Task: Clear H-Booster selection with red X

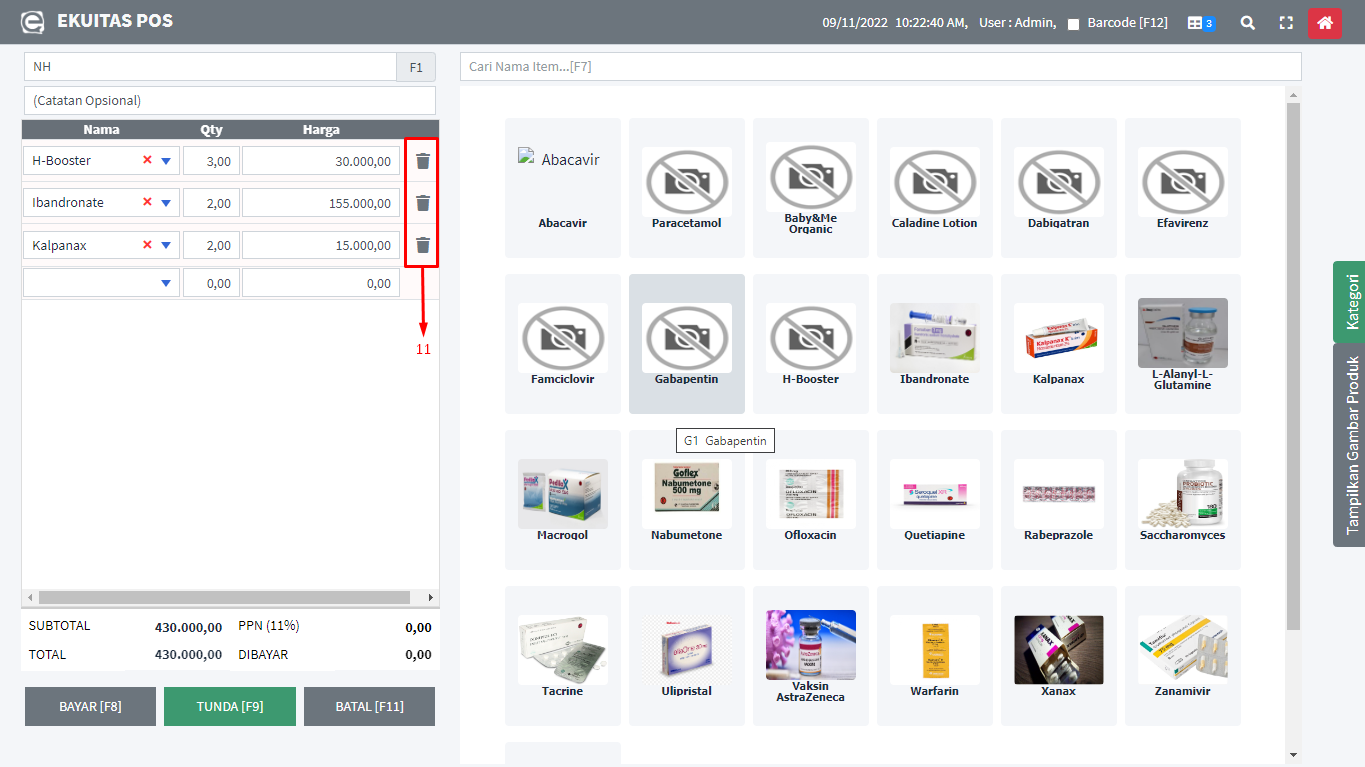Action: coord(147,160)
